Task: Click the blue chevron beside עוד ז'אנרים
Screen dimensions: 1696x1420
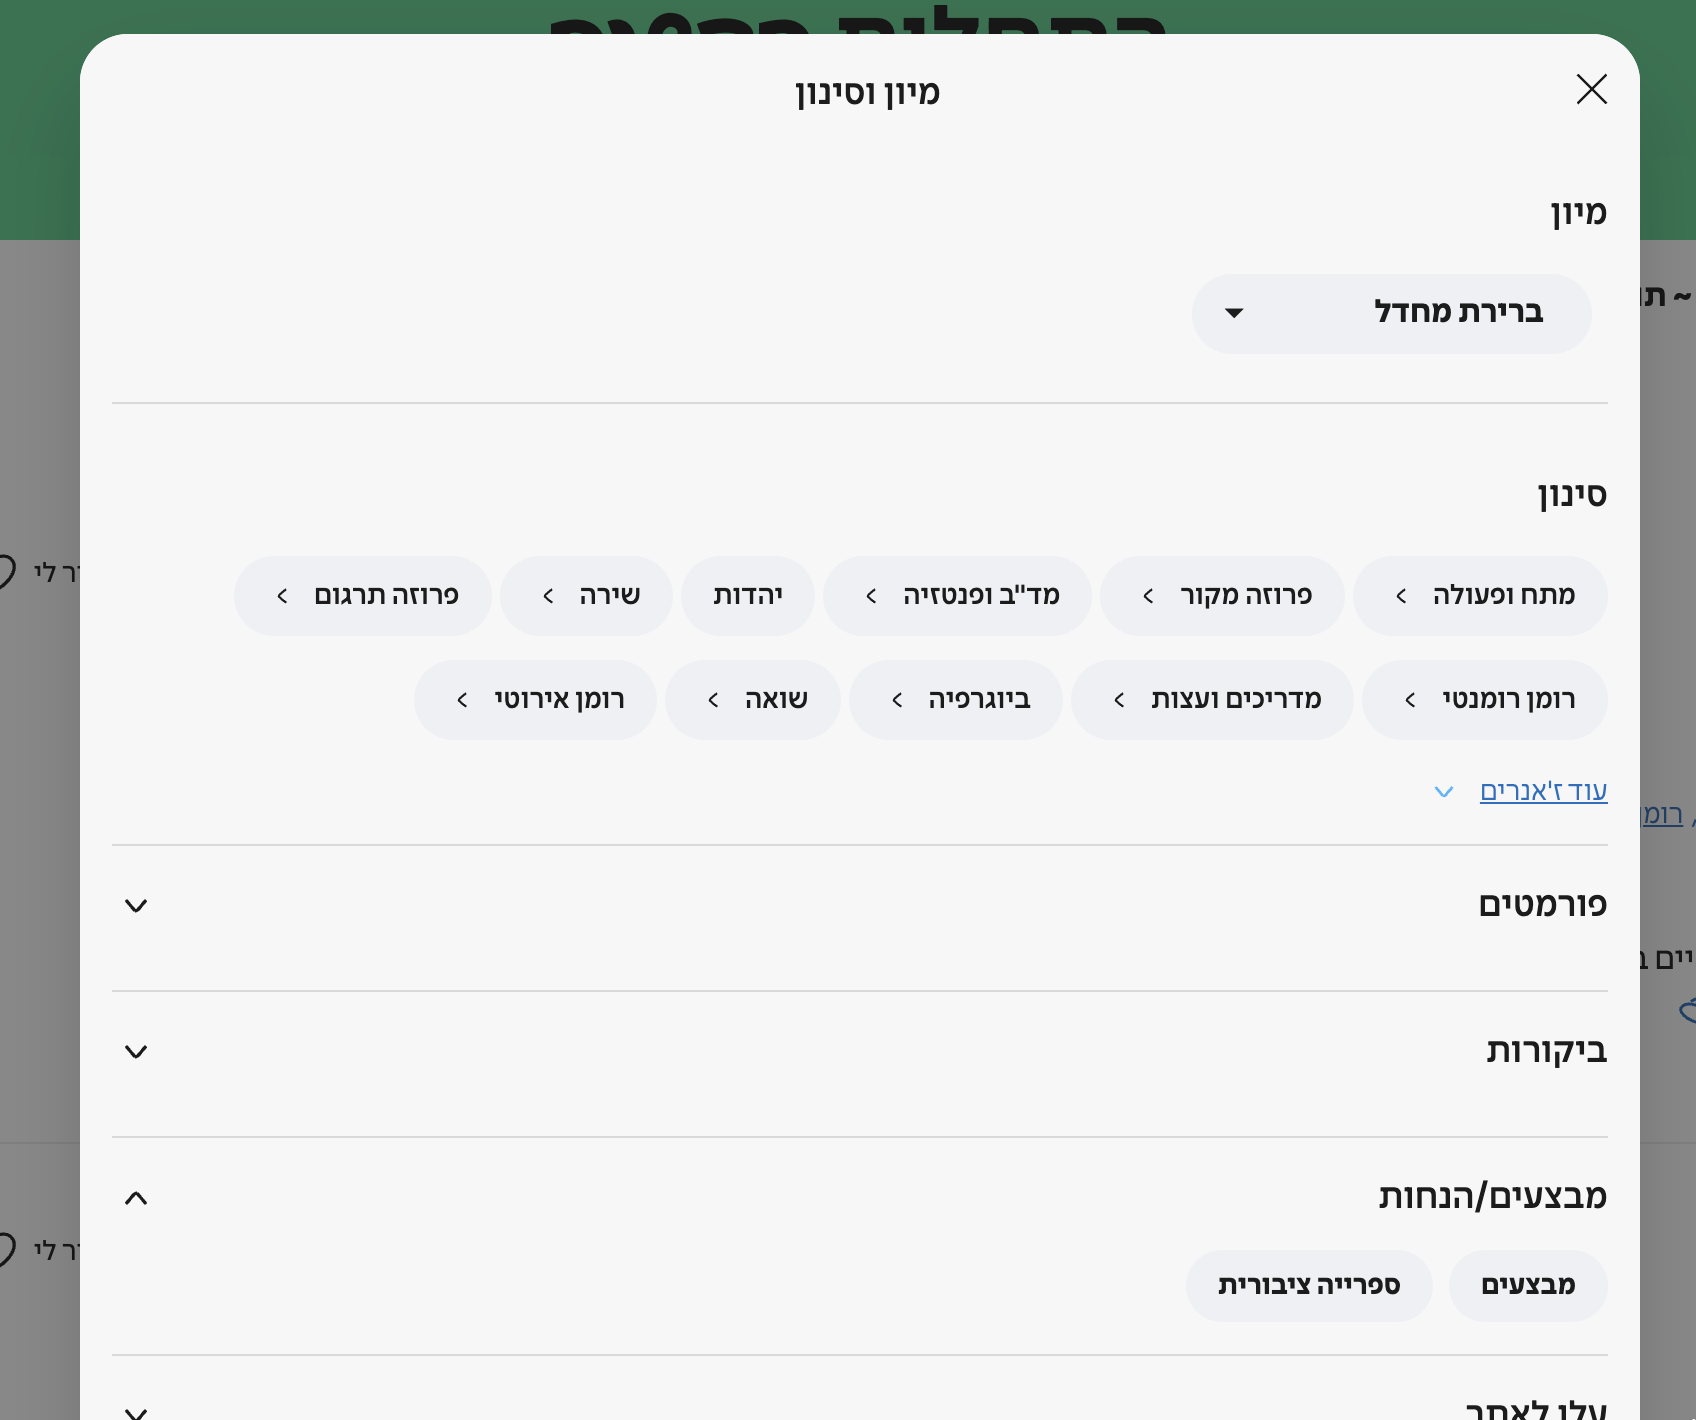Action: (x=1443, y=792)
